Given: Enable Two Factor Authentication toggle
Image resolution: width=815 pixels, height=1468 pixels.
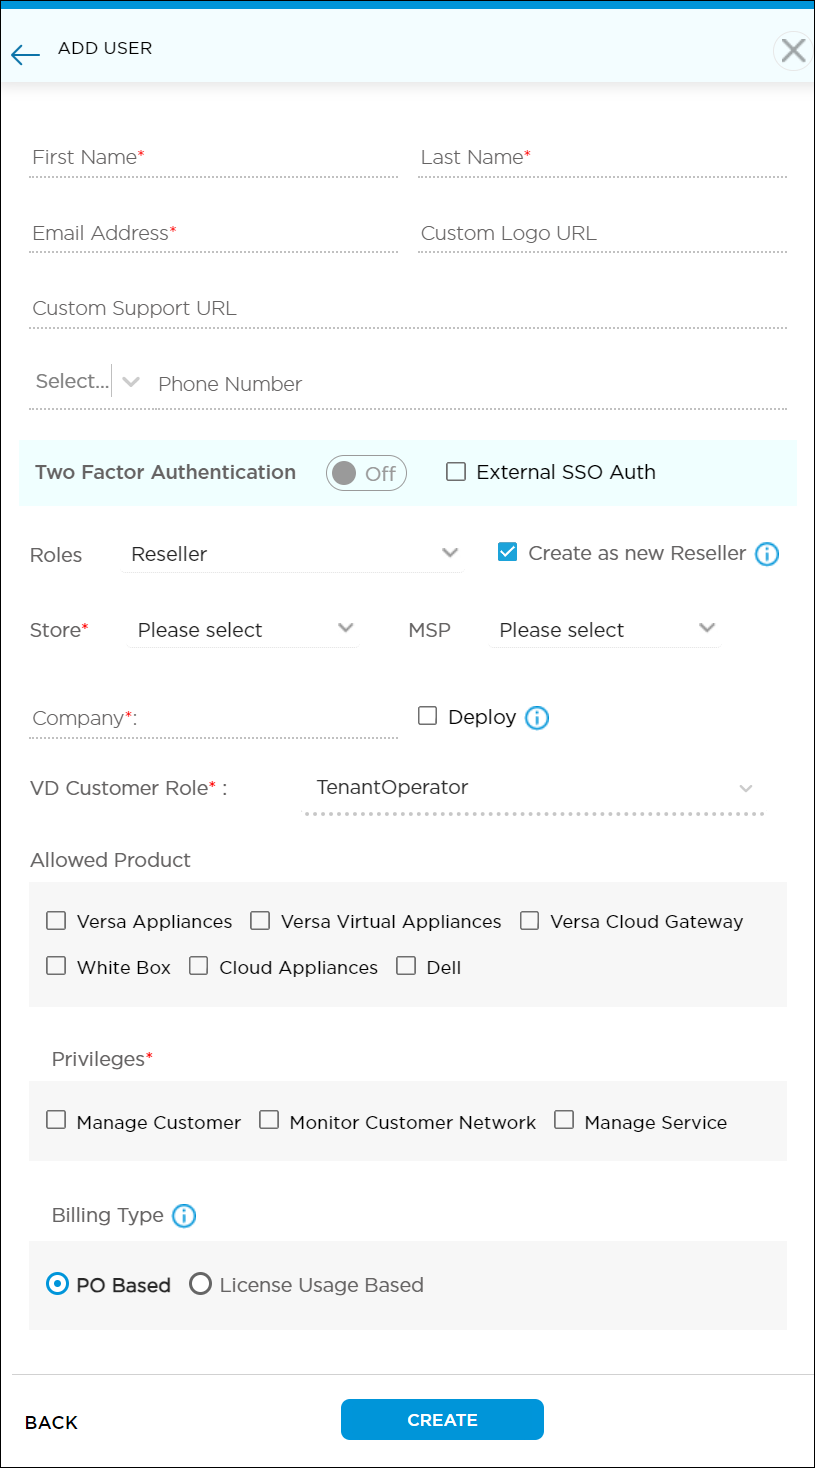Looking at the screenshot, I should (366, 472).
